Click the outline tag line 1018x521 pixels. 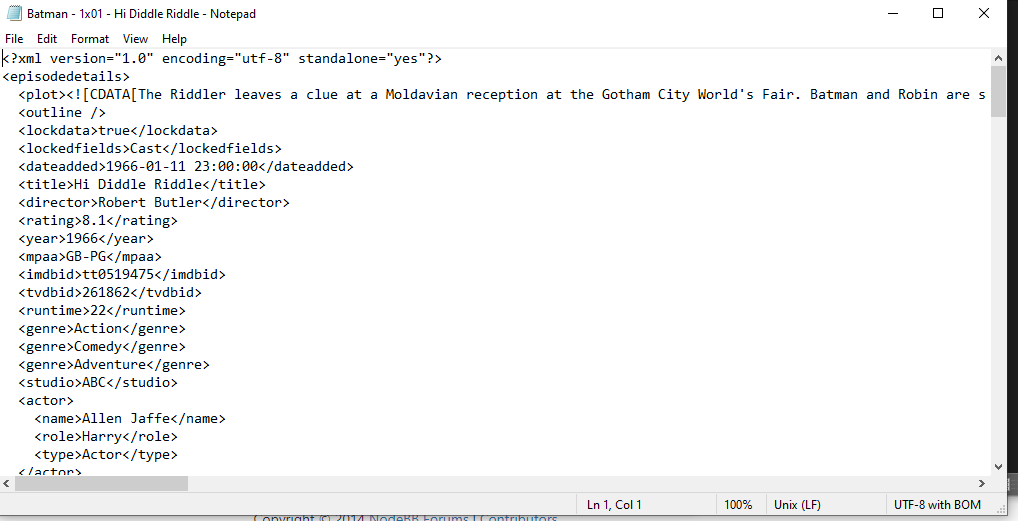[62, 112]
